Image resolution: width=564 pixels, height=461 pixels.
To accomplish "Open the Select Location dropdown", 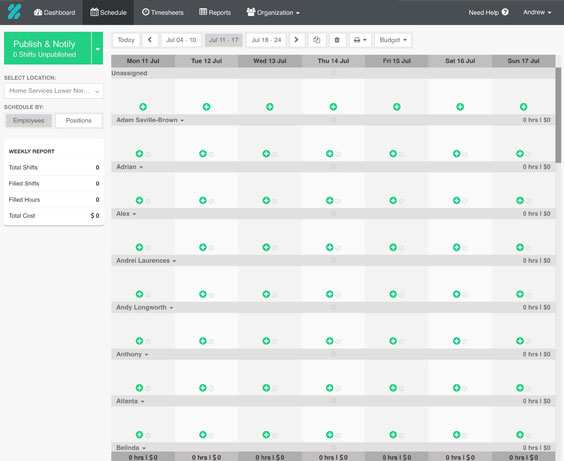I will 54,91.
